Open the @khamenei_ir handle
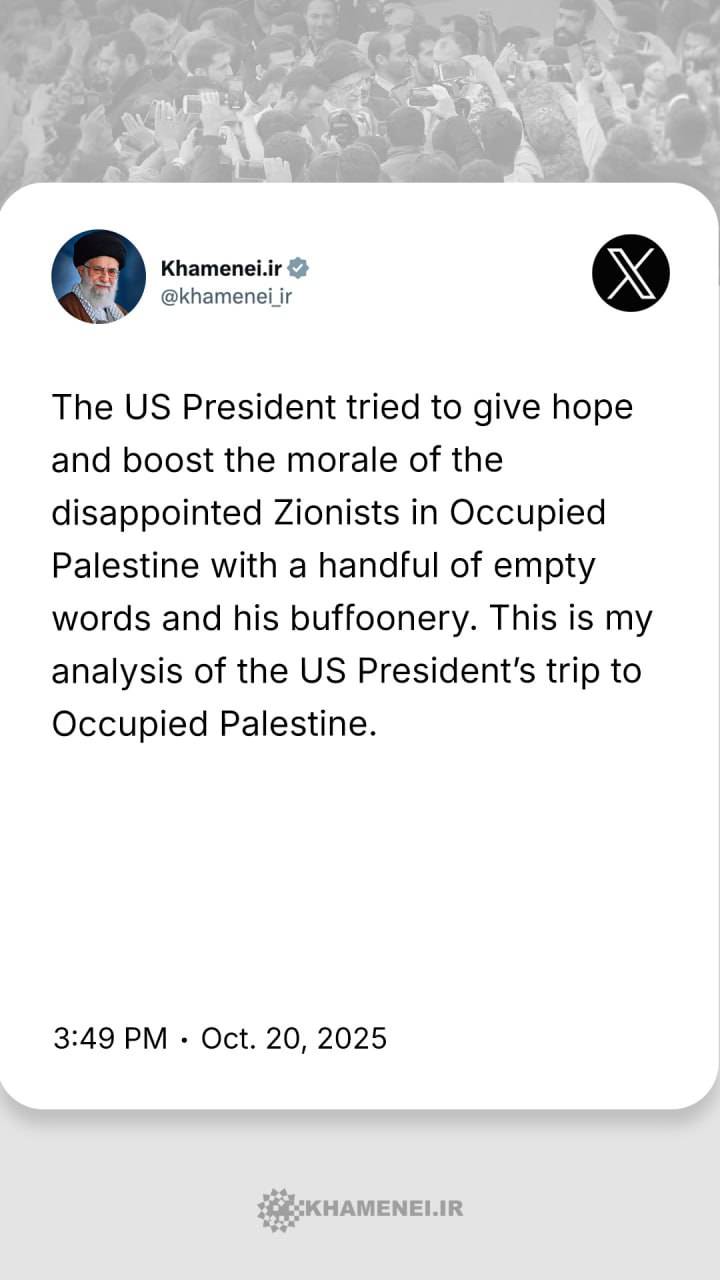720x1280 pixels. click(x=226, y=296)
